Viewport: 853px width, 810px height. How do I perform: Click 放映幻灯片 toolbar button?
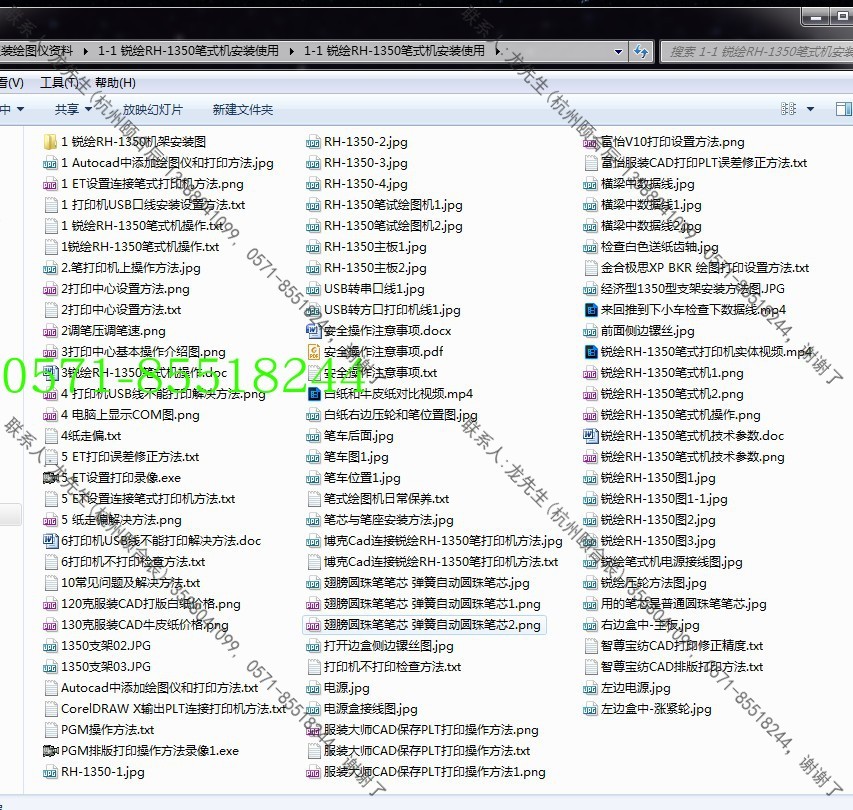click(x=153, y=109)
